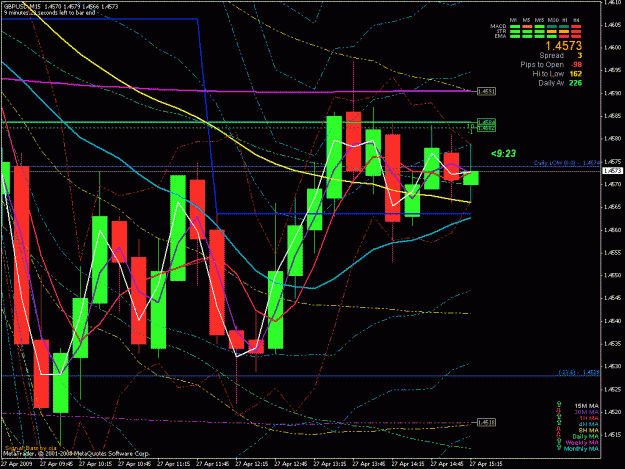Click the green <9:23 bar countdown timer
The height and width of the screenshot is (469, 625).
click(503, 153)
